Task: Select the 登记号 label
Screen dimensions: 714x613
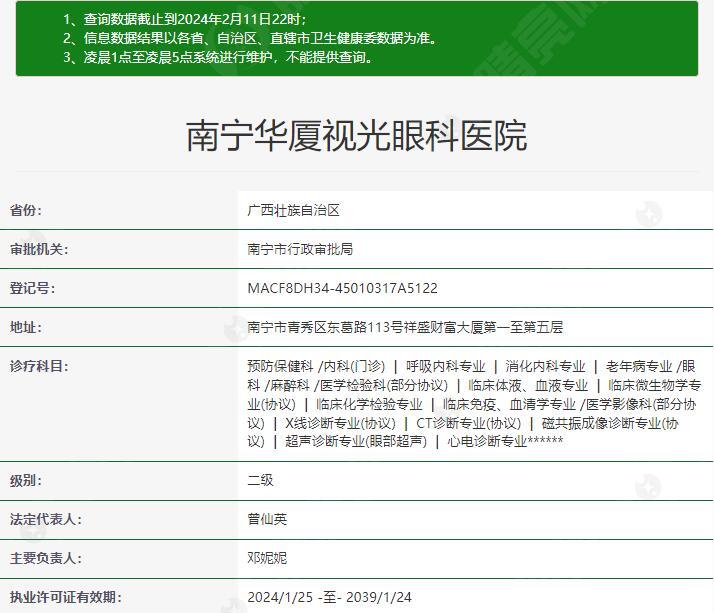Action: point(32,288)
